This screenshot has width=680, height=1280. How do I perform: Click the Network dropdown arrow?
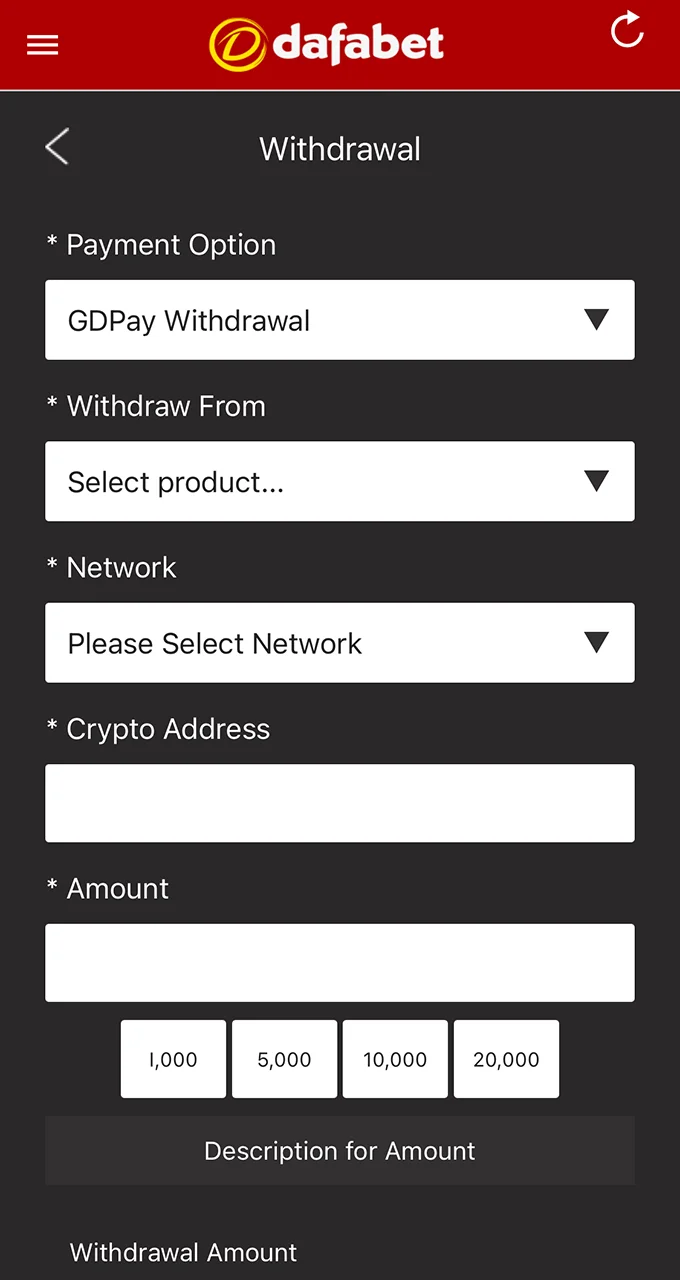597,643
